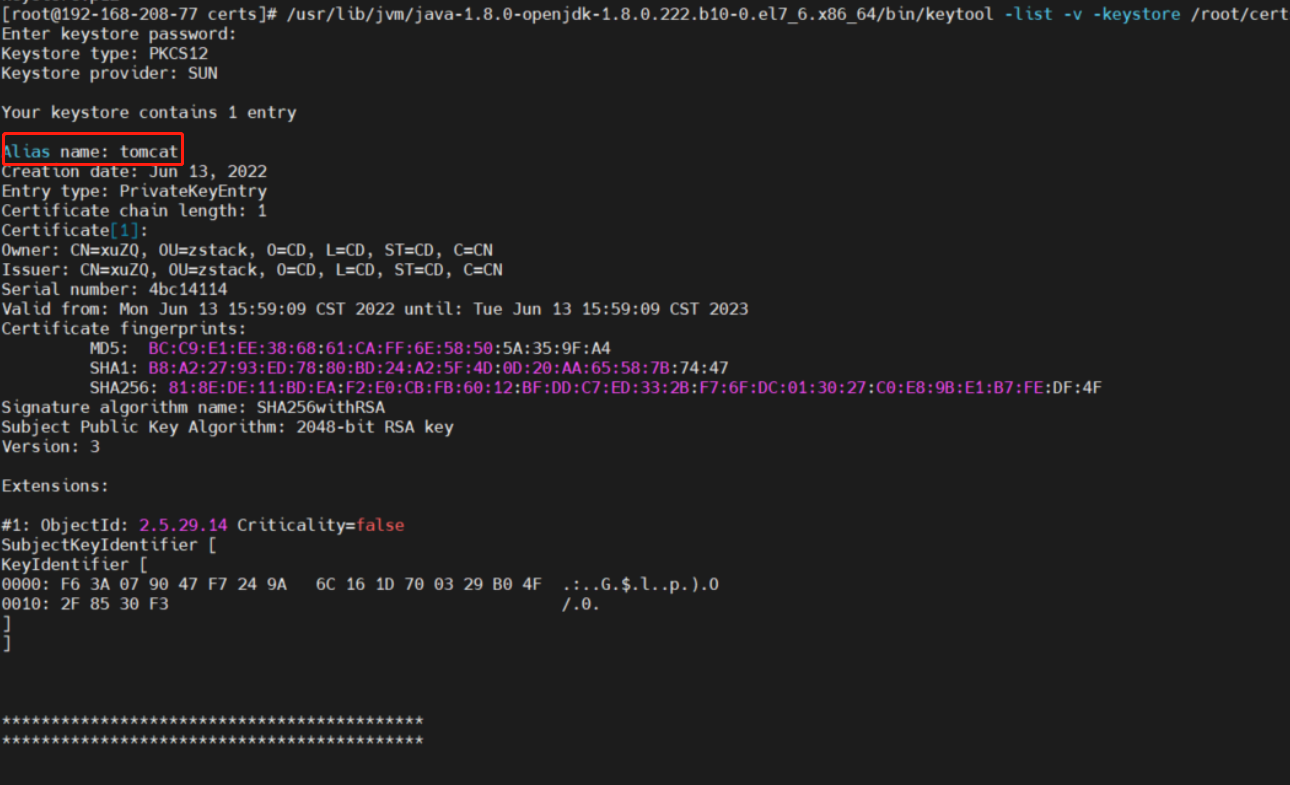Click the Entry type PrivateKeyEntry line
This screenshot has height=785, width=1290.
coord(134,191)
